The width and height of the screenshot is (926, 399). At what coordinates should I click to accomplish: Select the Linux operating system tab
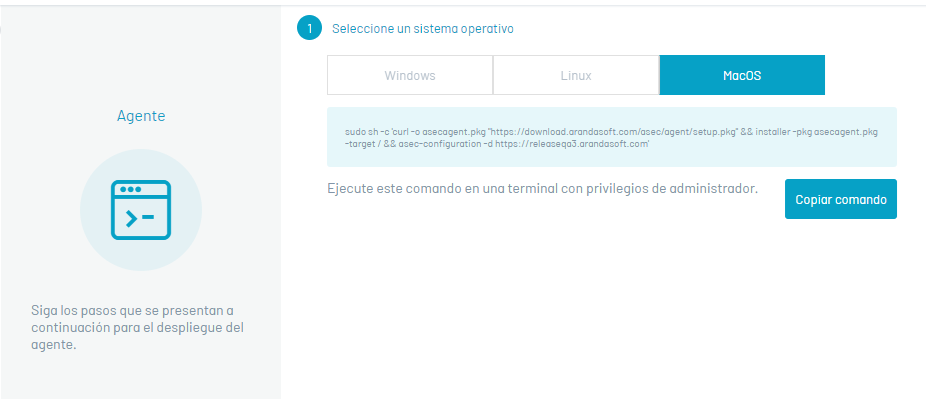pyautogui.click(x=576, y=75)
